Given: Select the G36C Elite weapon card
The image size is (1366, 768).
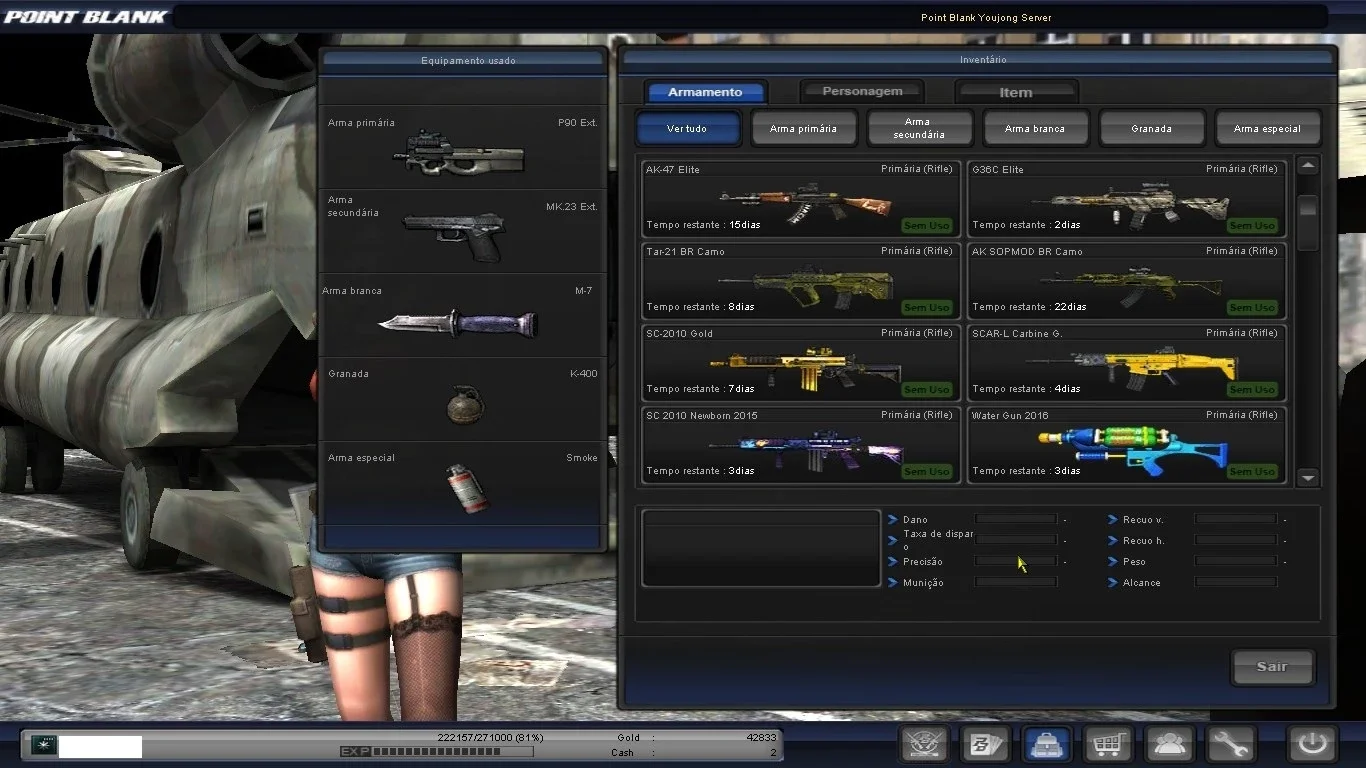Looking at the screenshot, I should click(x=1126, y=198).
